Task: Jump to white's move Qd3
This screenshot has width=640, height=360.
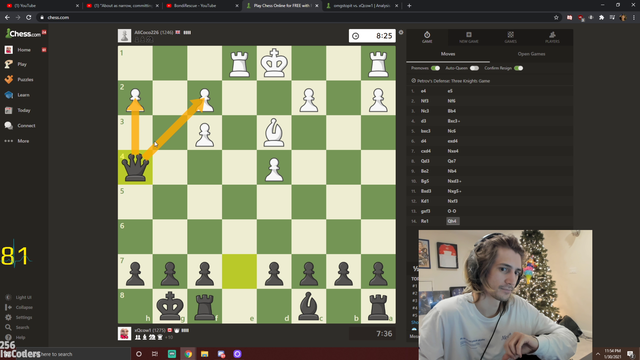Action: tap(424, 161)
